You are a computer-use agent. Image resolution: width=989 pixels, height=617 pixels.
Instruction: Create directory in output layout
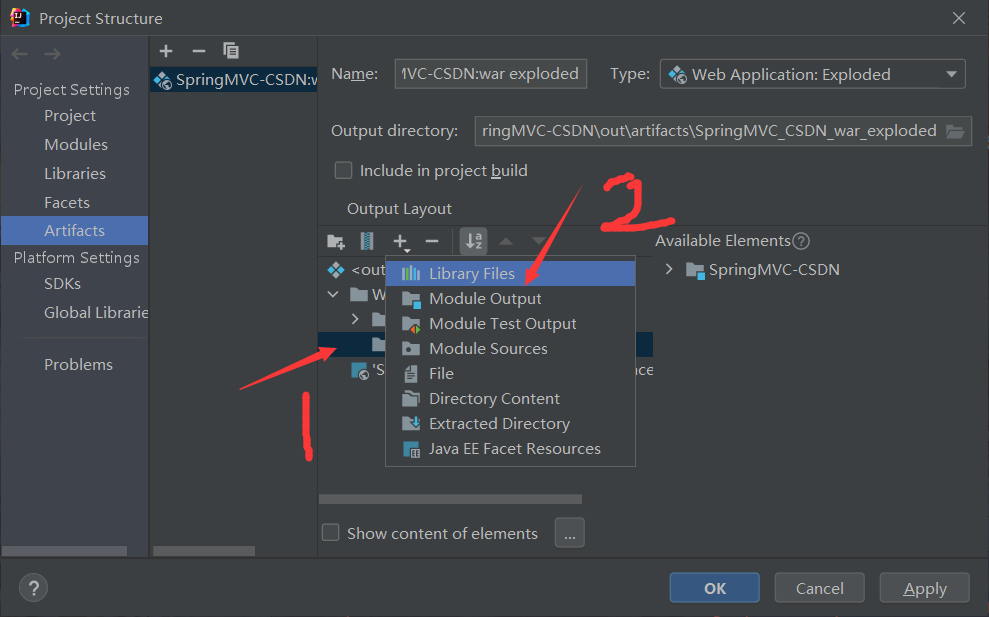coord(336,241)
